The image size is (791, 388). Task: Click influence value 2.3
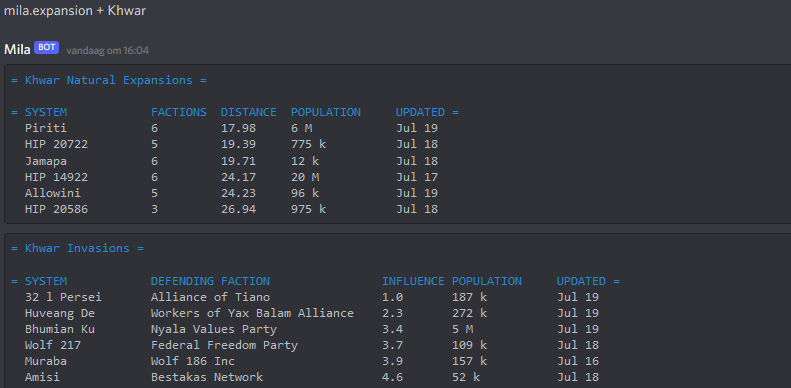(392, 313)
